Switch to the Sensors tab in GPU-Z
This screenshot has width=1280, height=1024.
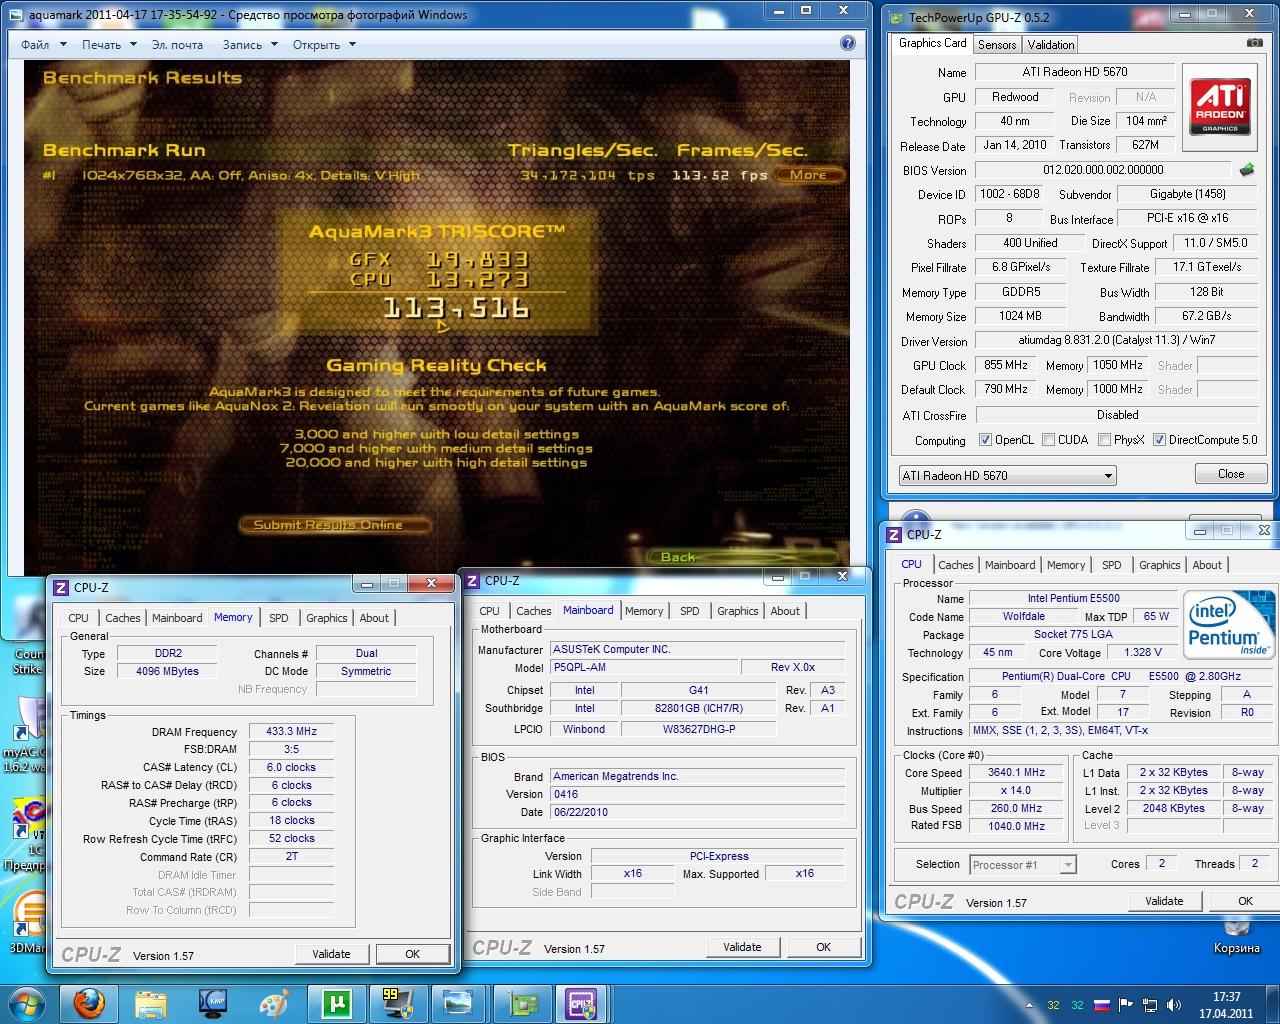tap(997, 45)
